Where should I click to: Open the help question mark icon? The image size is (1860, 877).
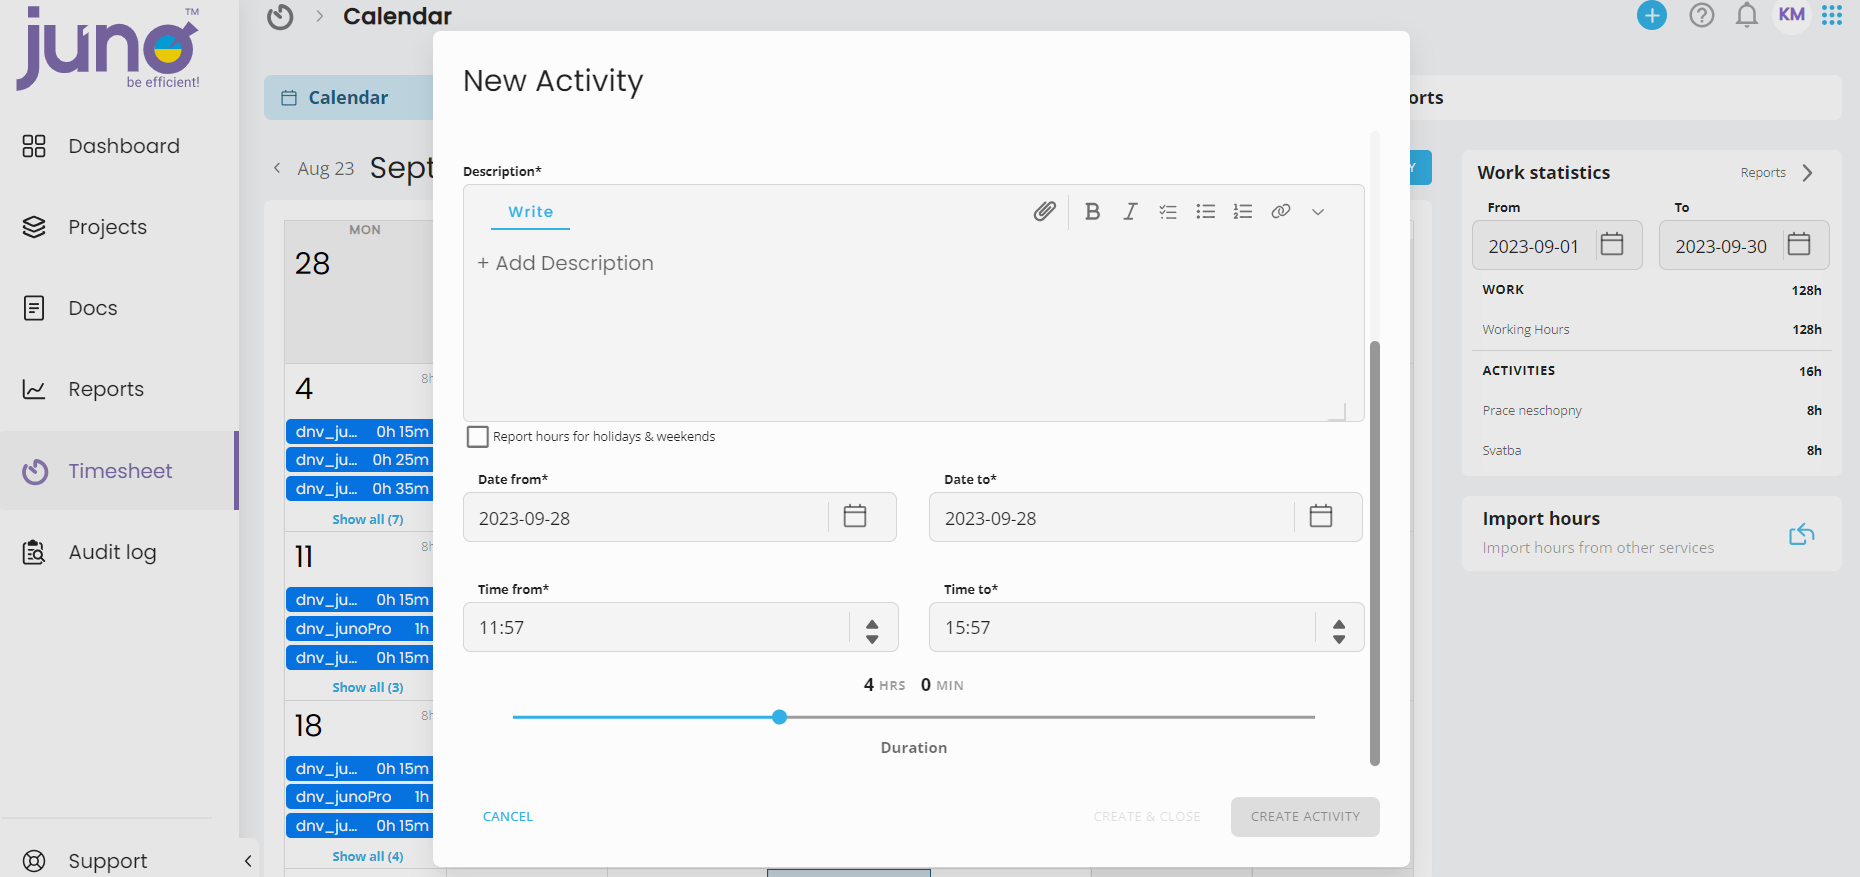tap(1702, 15)
